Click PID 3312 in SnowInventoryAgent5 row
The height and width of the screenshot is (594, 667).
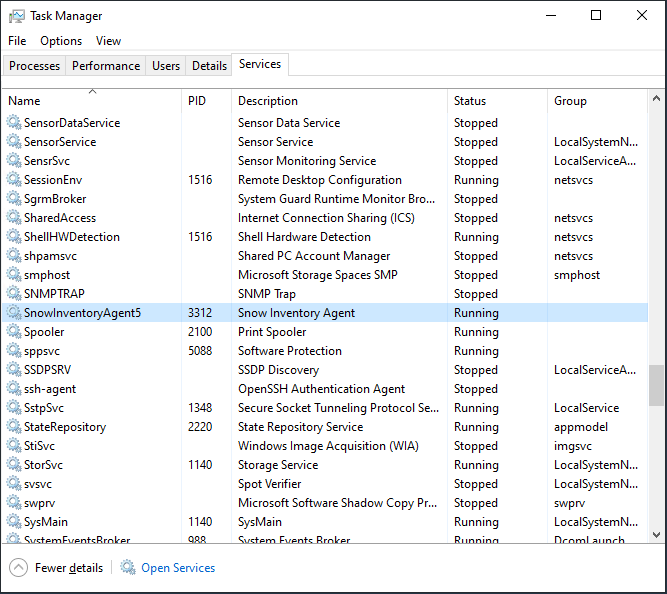tap(200, 313)
